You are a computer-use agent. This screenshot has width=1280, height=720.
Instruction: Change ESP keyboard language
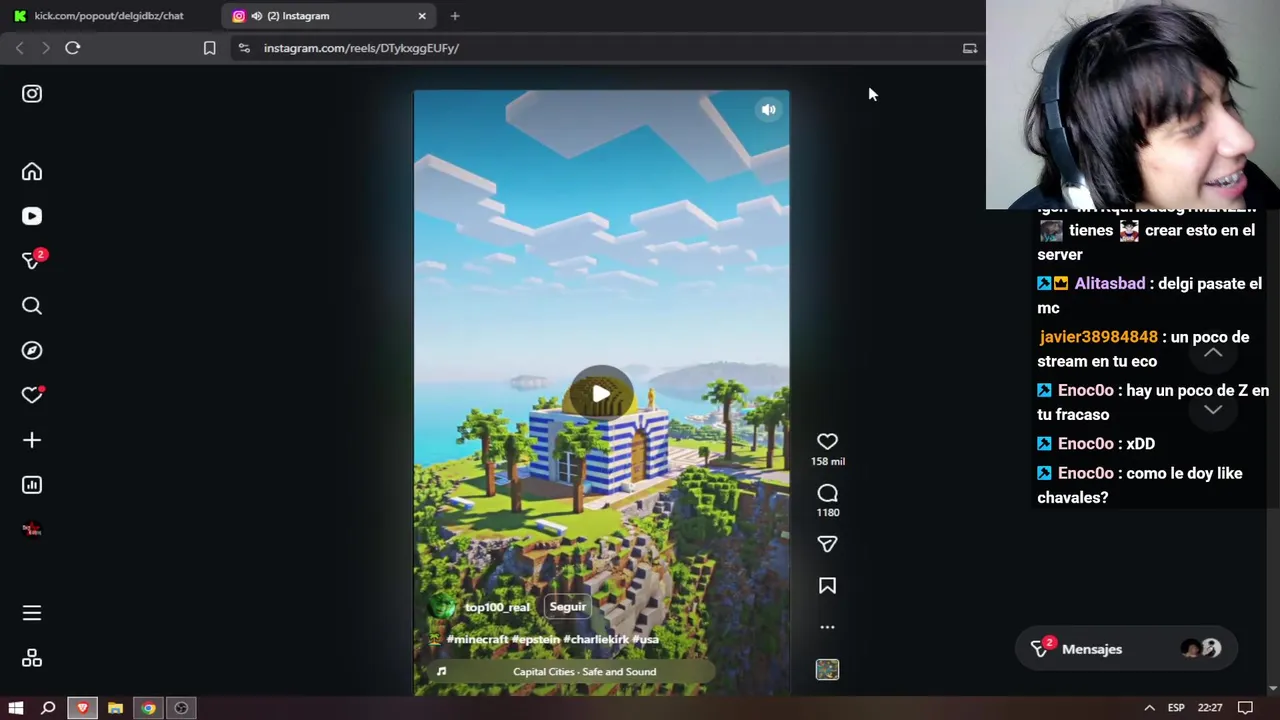1176,708
